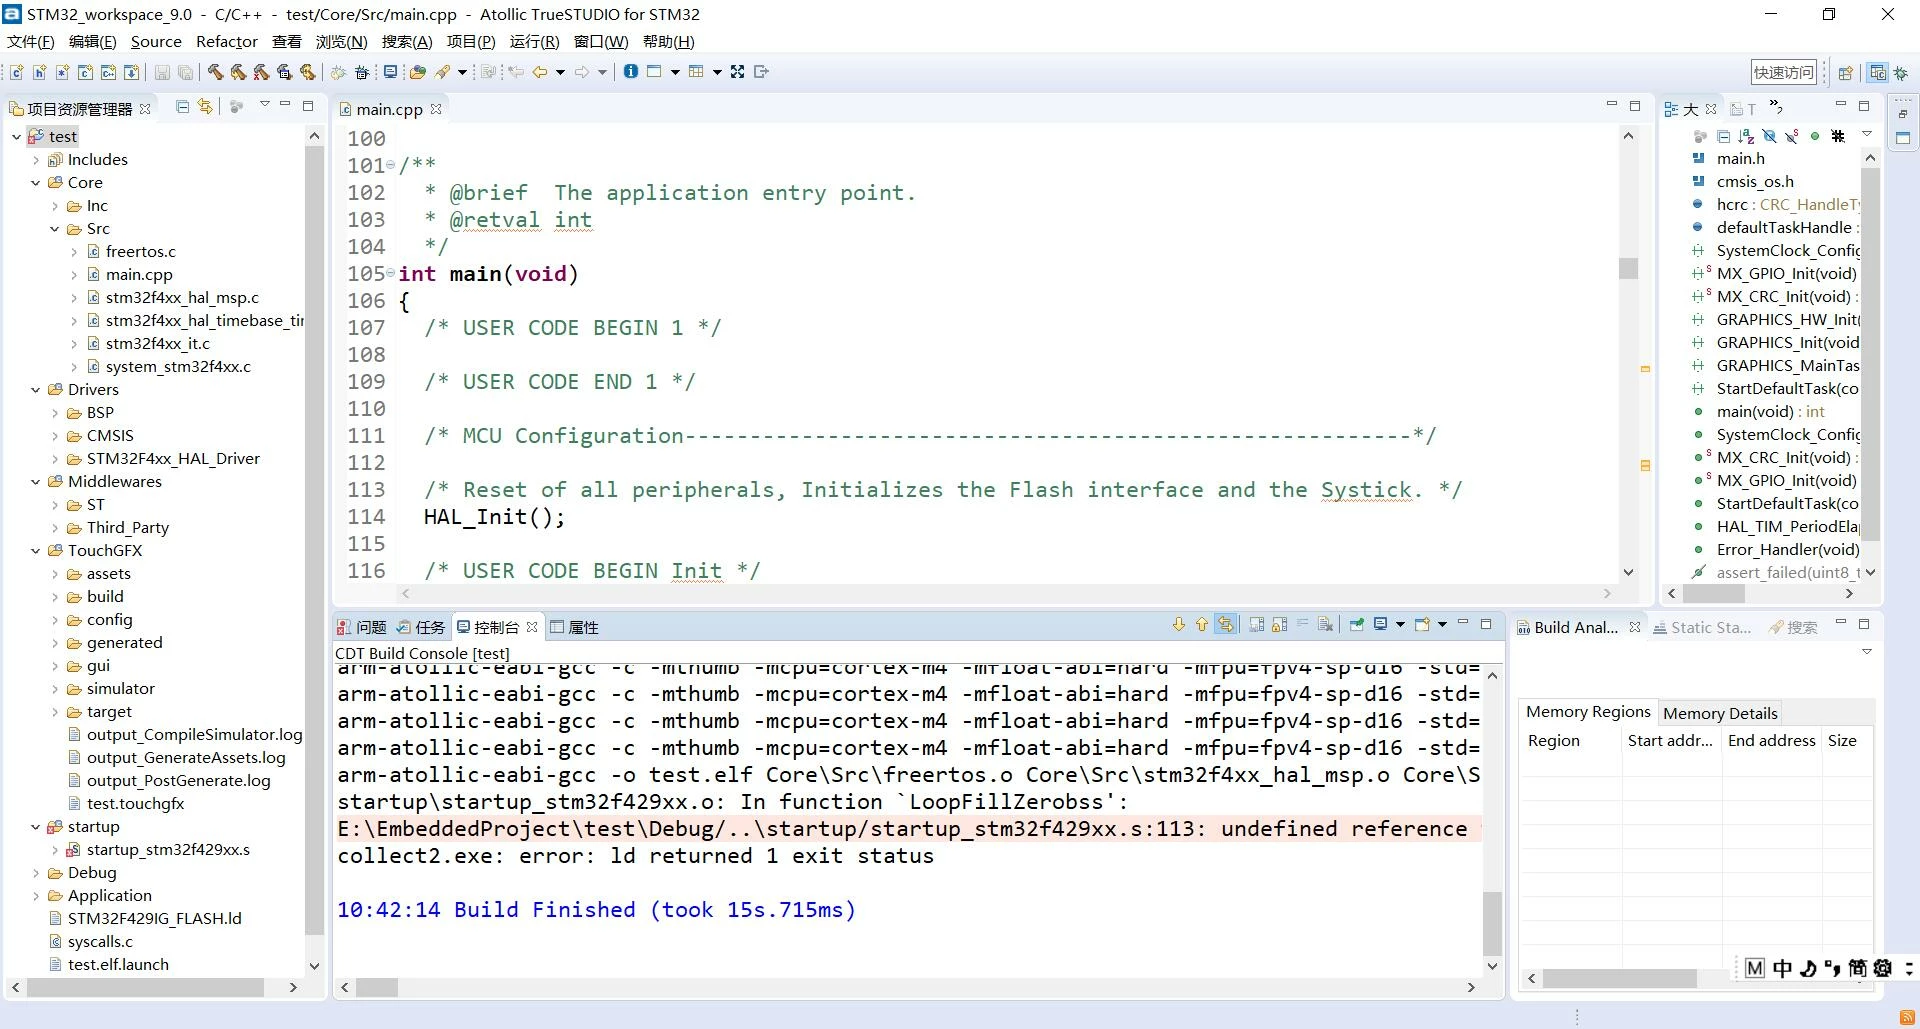The image size is (1920, 1029).
Task: Open the Refactor menu
Action: (x=227, y=41)
